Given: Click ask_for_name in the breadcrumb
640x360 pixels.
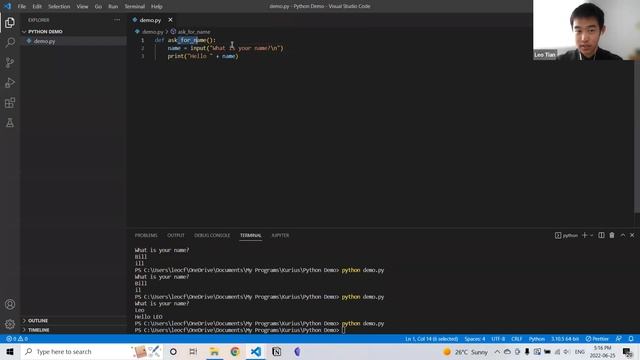Looking at the screenshot, I should [x=194, y=31].
